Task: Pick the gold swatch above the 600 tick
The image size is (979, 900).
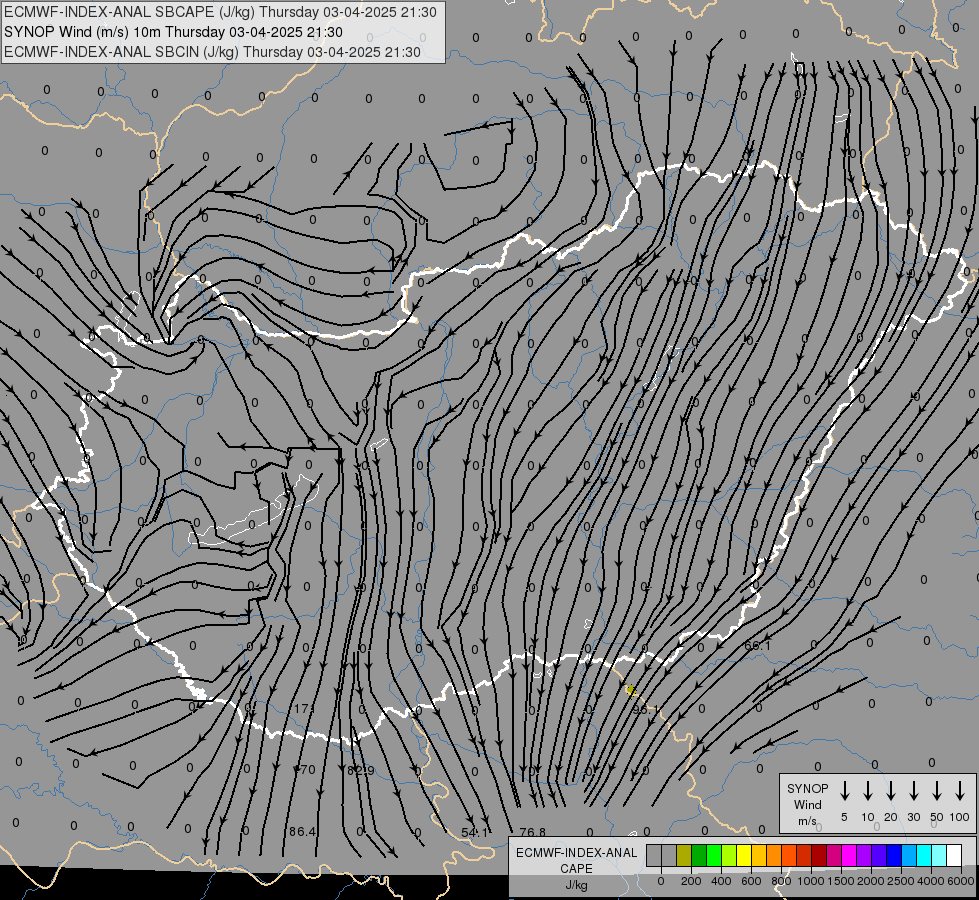Action: point(759,855)
